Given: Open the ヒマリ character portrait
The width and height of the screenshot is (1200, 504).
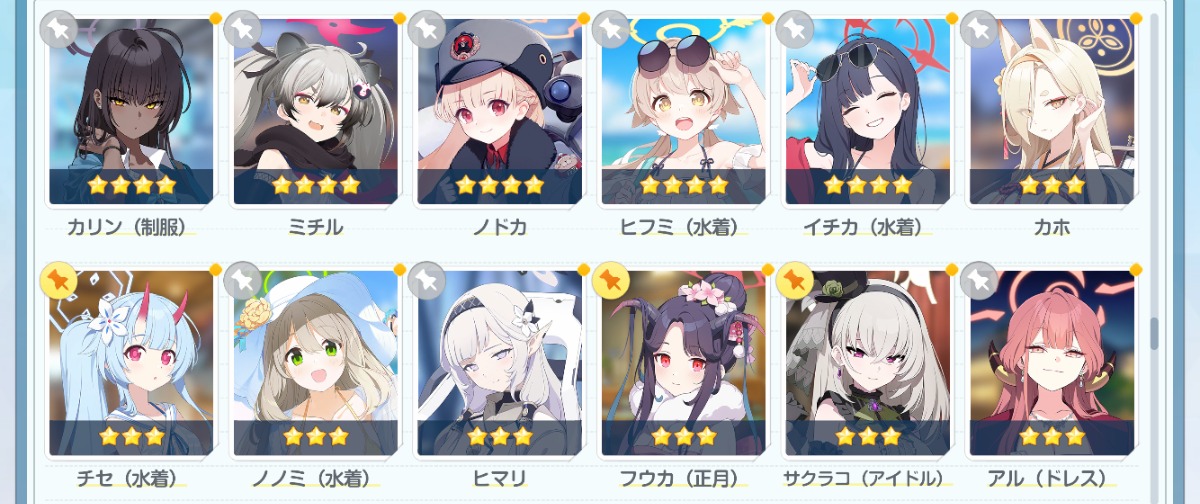Looking at the screenshot, I should [500, 363].
